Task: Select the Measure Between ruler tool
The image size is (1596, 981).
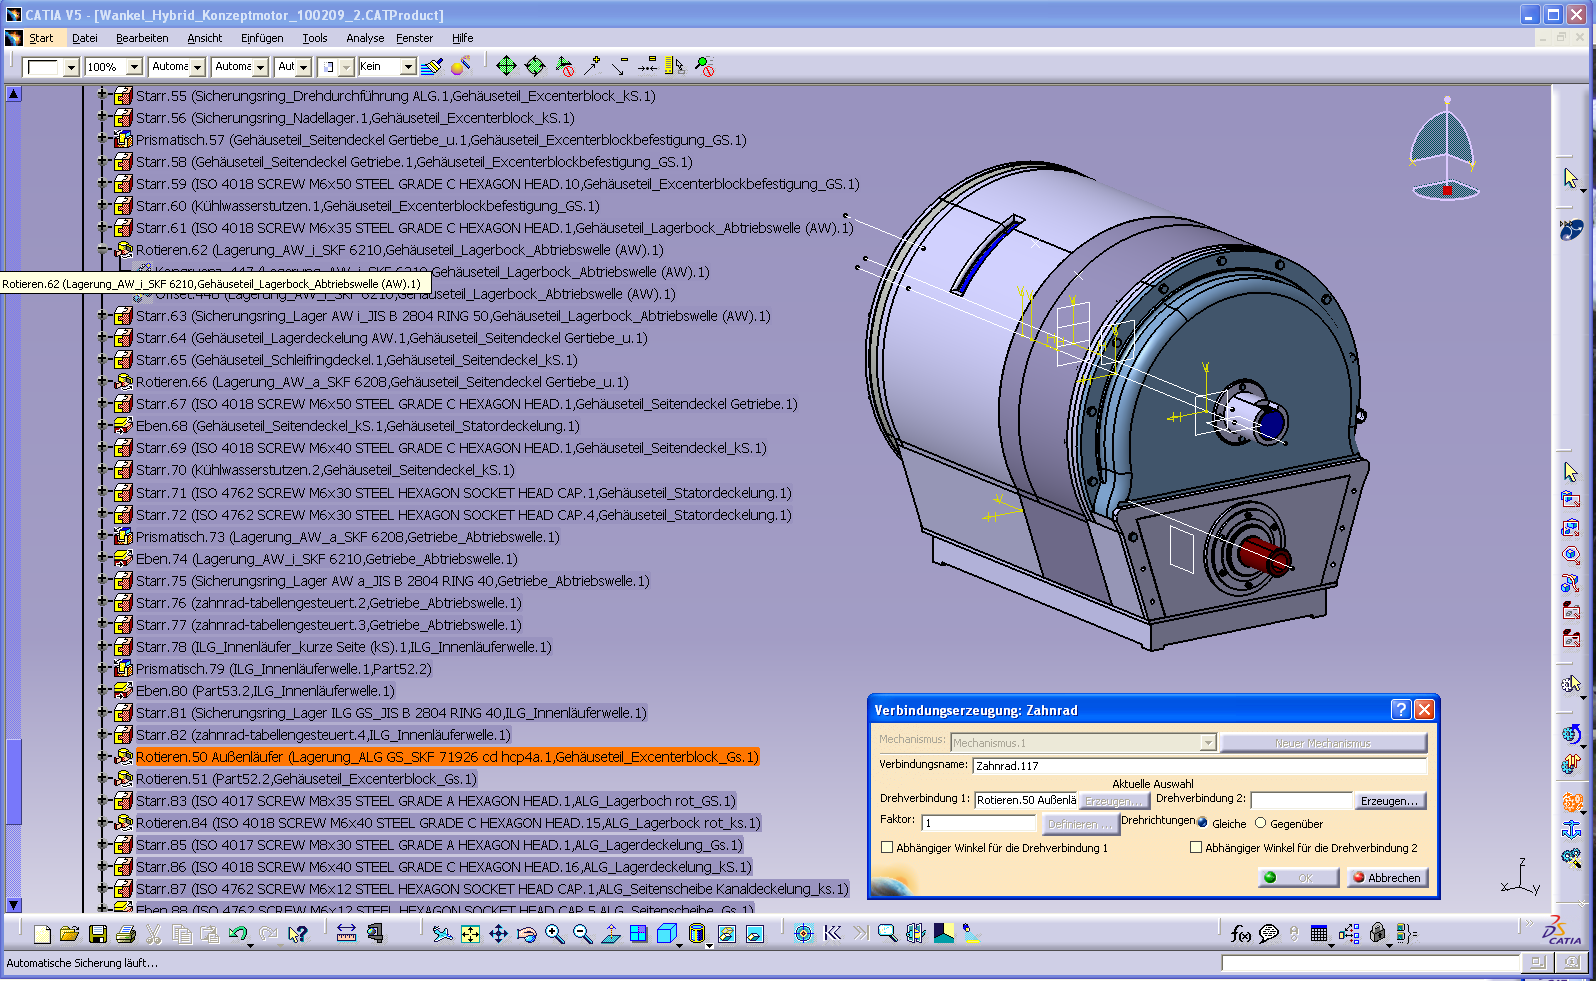Action: tap(346, 934)
